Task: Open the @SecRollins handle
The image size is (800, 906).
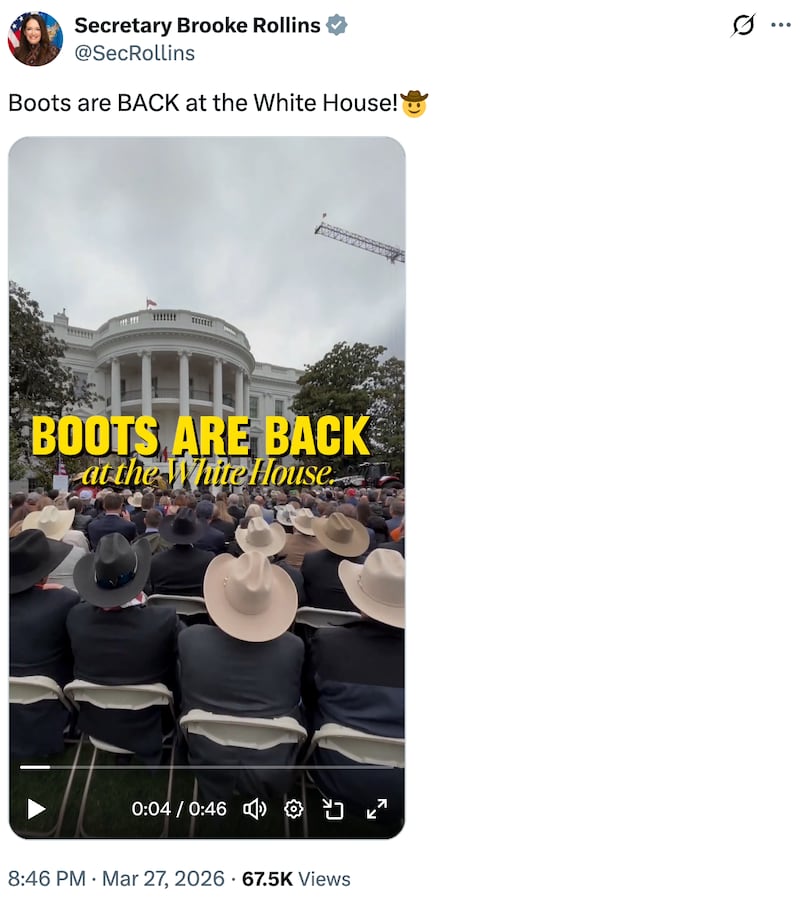Action: [x=135, y=53]
